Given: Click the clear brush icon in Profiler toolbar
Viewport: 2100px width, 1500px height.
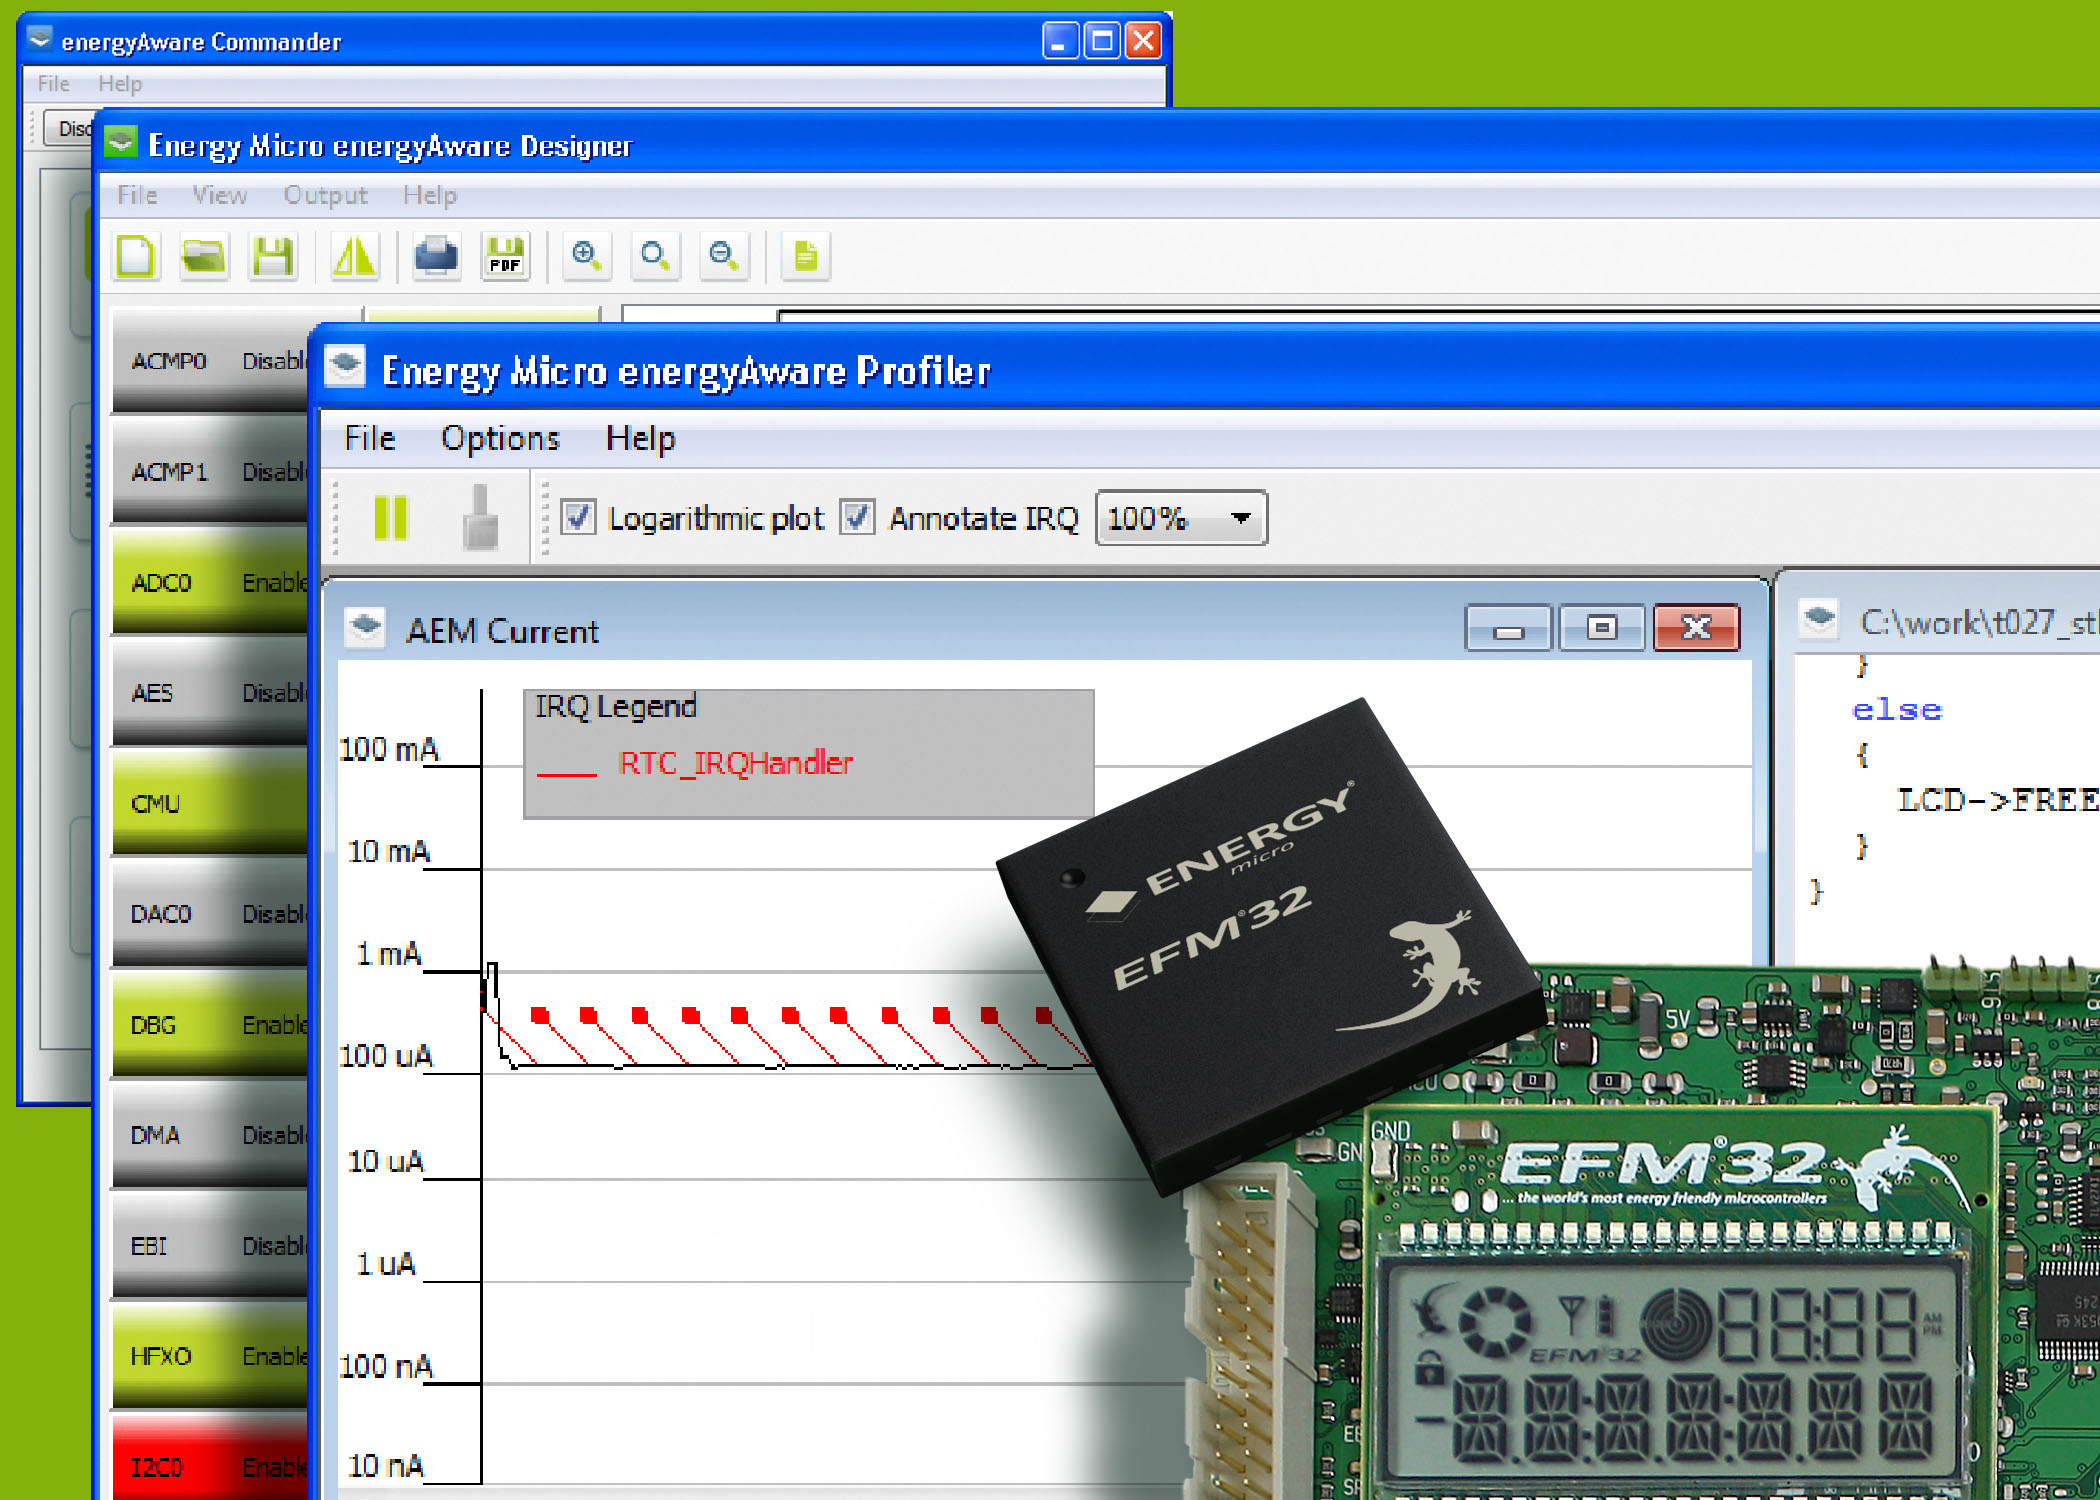Looking at the screenshot, I should pos(481,518).
